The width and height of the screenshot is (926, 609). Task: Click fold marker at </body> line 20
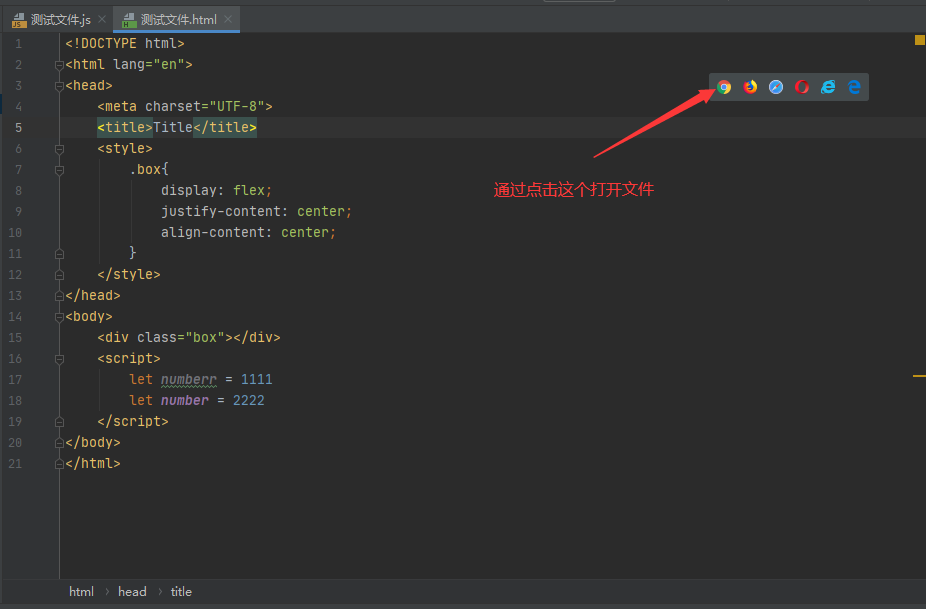(x=59, y=443)
